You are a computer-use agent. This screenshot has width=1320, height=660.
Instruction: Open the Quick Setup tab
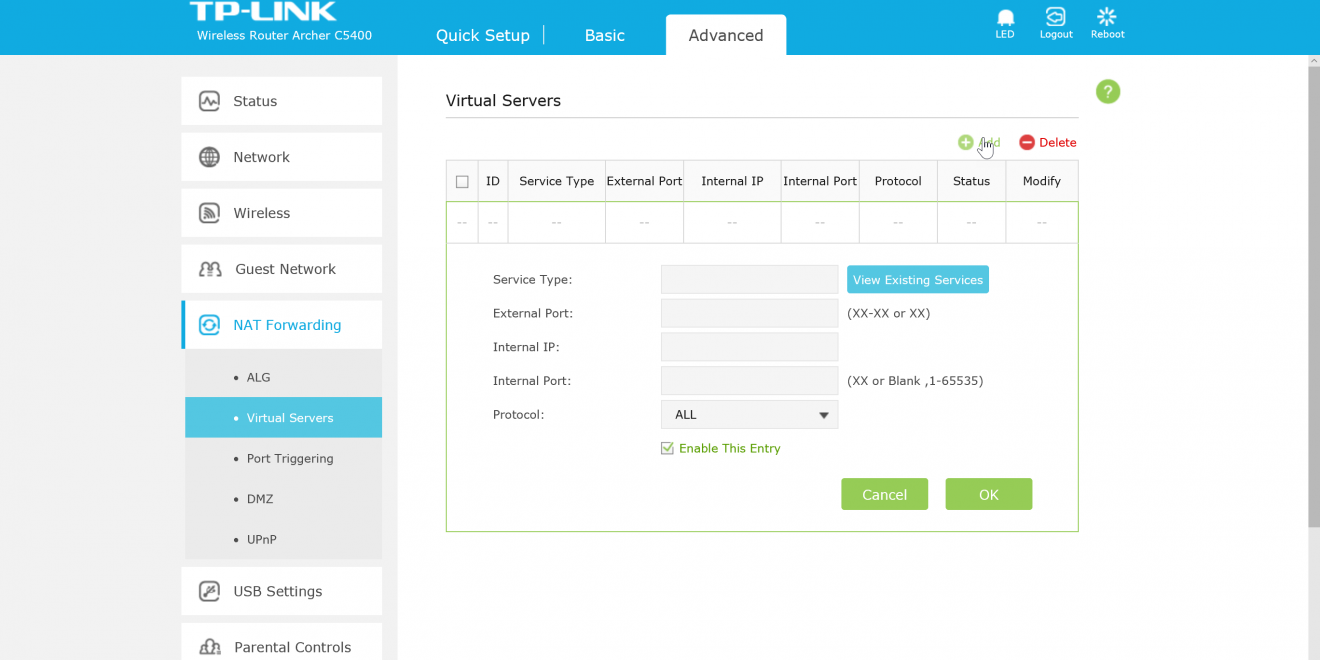click(482, 35)
